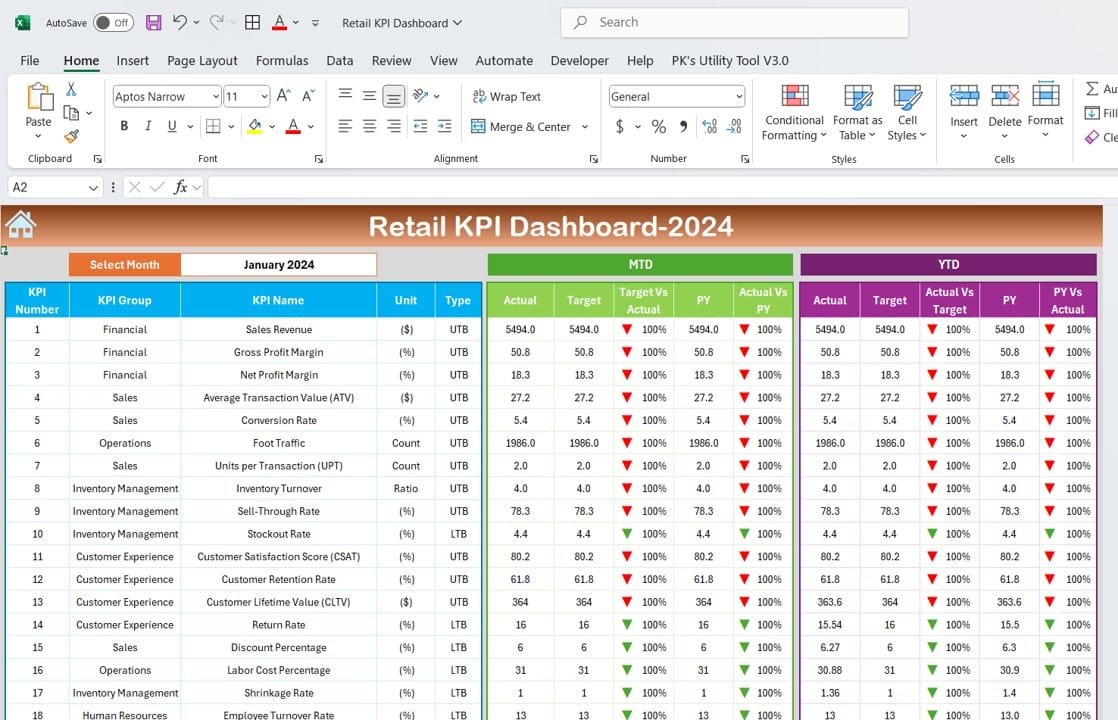Click the January 2024 month selector cell
Image resolution: width=1118 pixels, height=720 pixels.
tap(278, 265)
